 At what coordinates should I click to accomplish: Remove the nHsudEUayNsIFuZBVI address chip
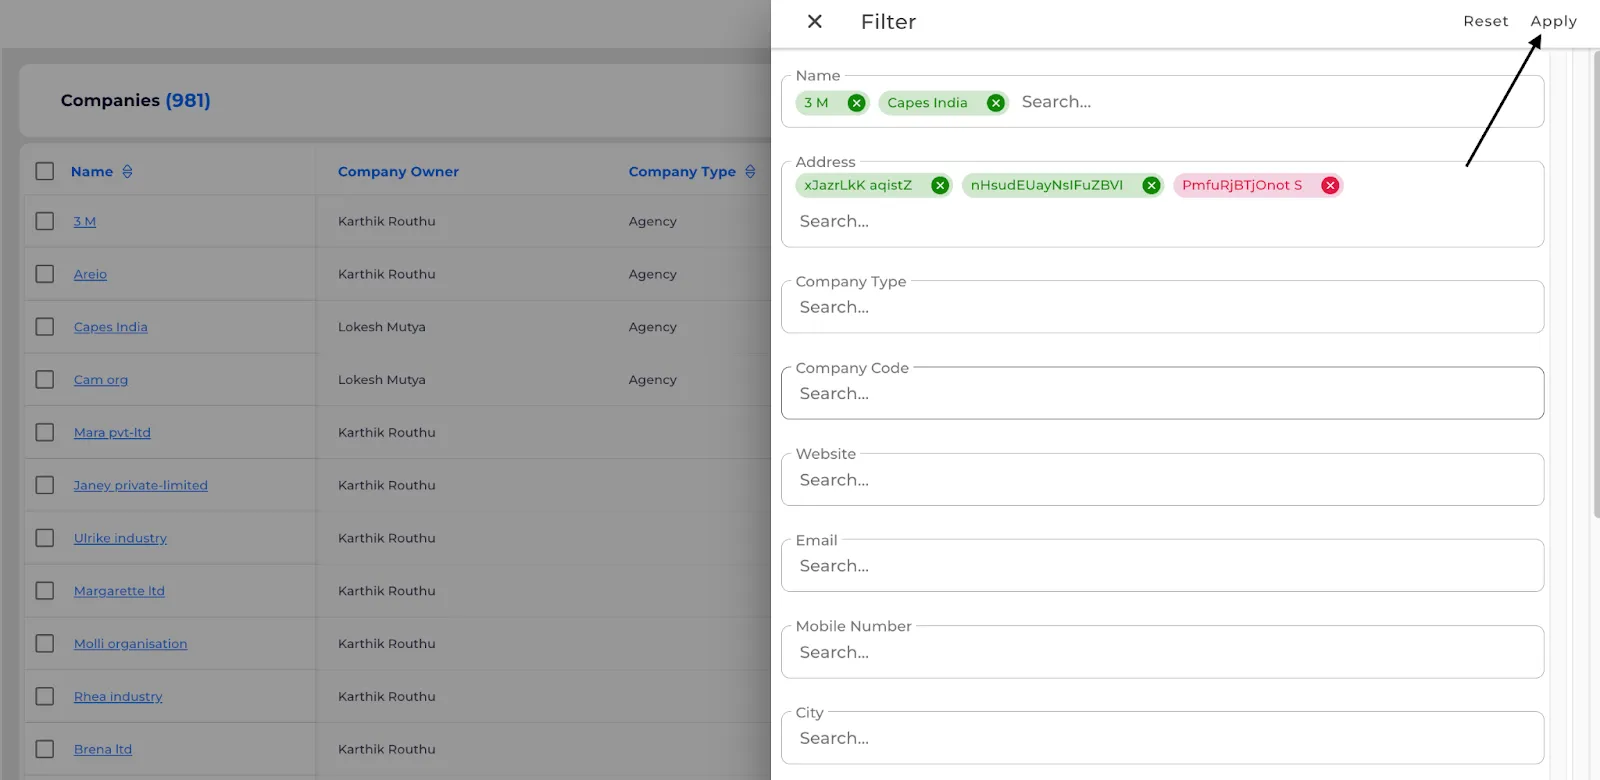(x=1151, y=185)
